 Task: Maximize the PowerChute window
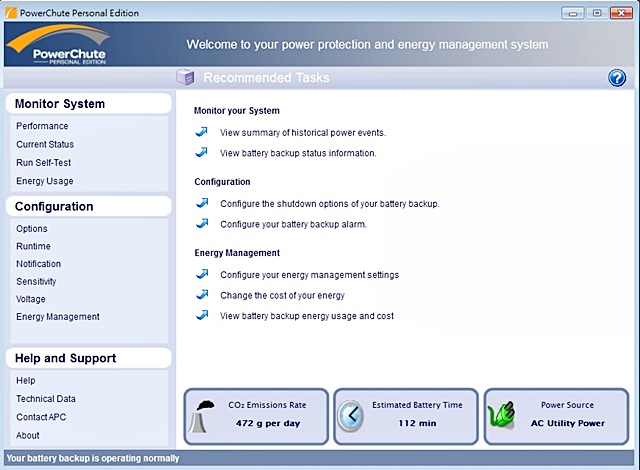pyautogui.click(x=597, y=13)
